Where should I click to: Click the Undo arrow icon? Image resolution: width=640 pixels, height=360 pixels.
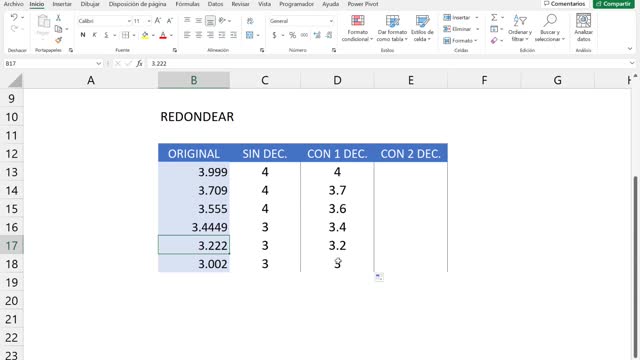click(x=14, y=18)
